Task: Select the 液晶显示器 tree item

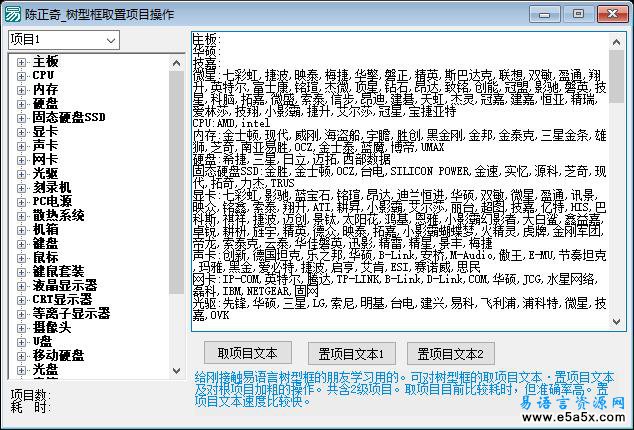Action: [x=65, y=286]
